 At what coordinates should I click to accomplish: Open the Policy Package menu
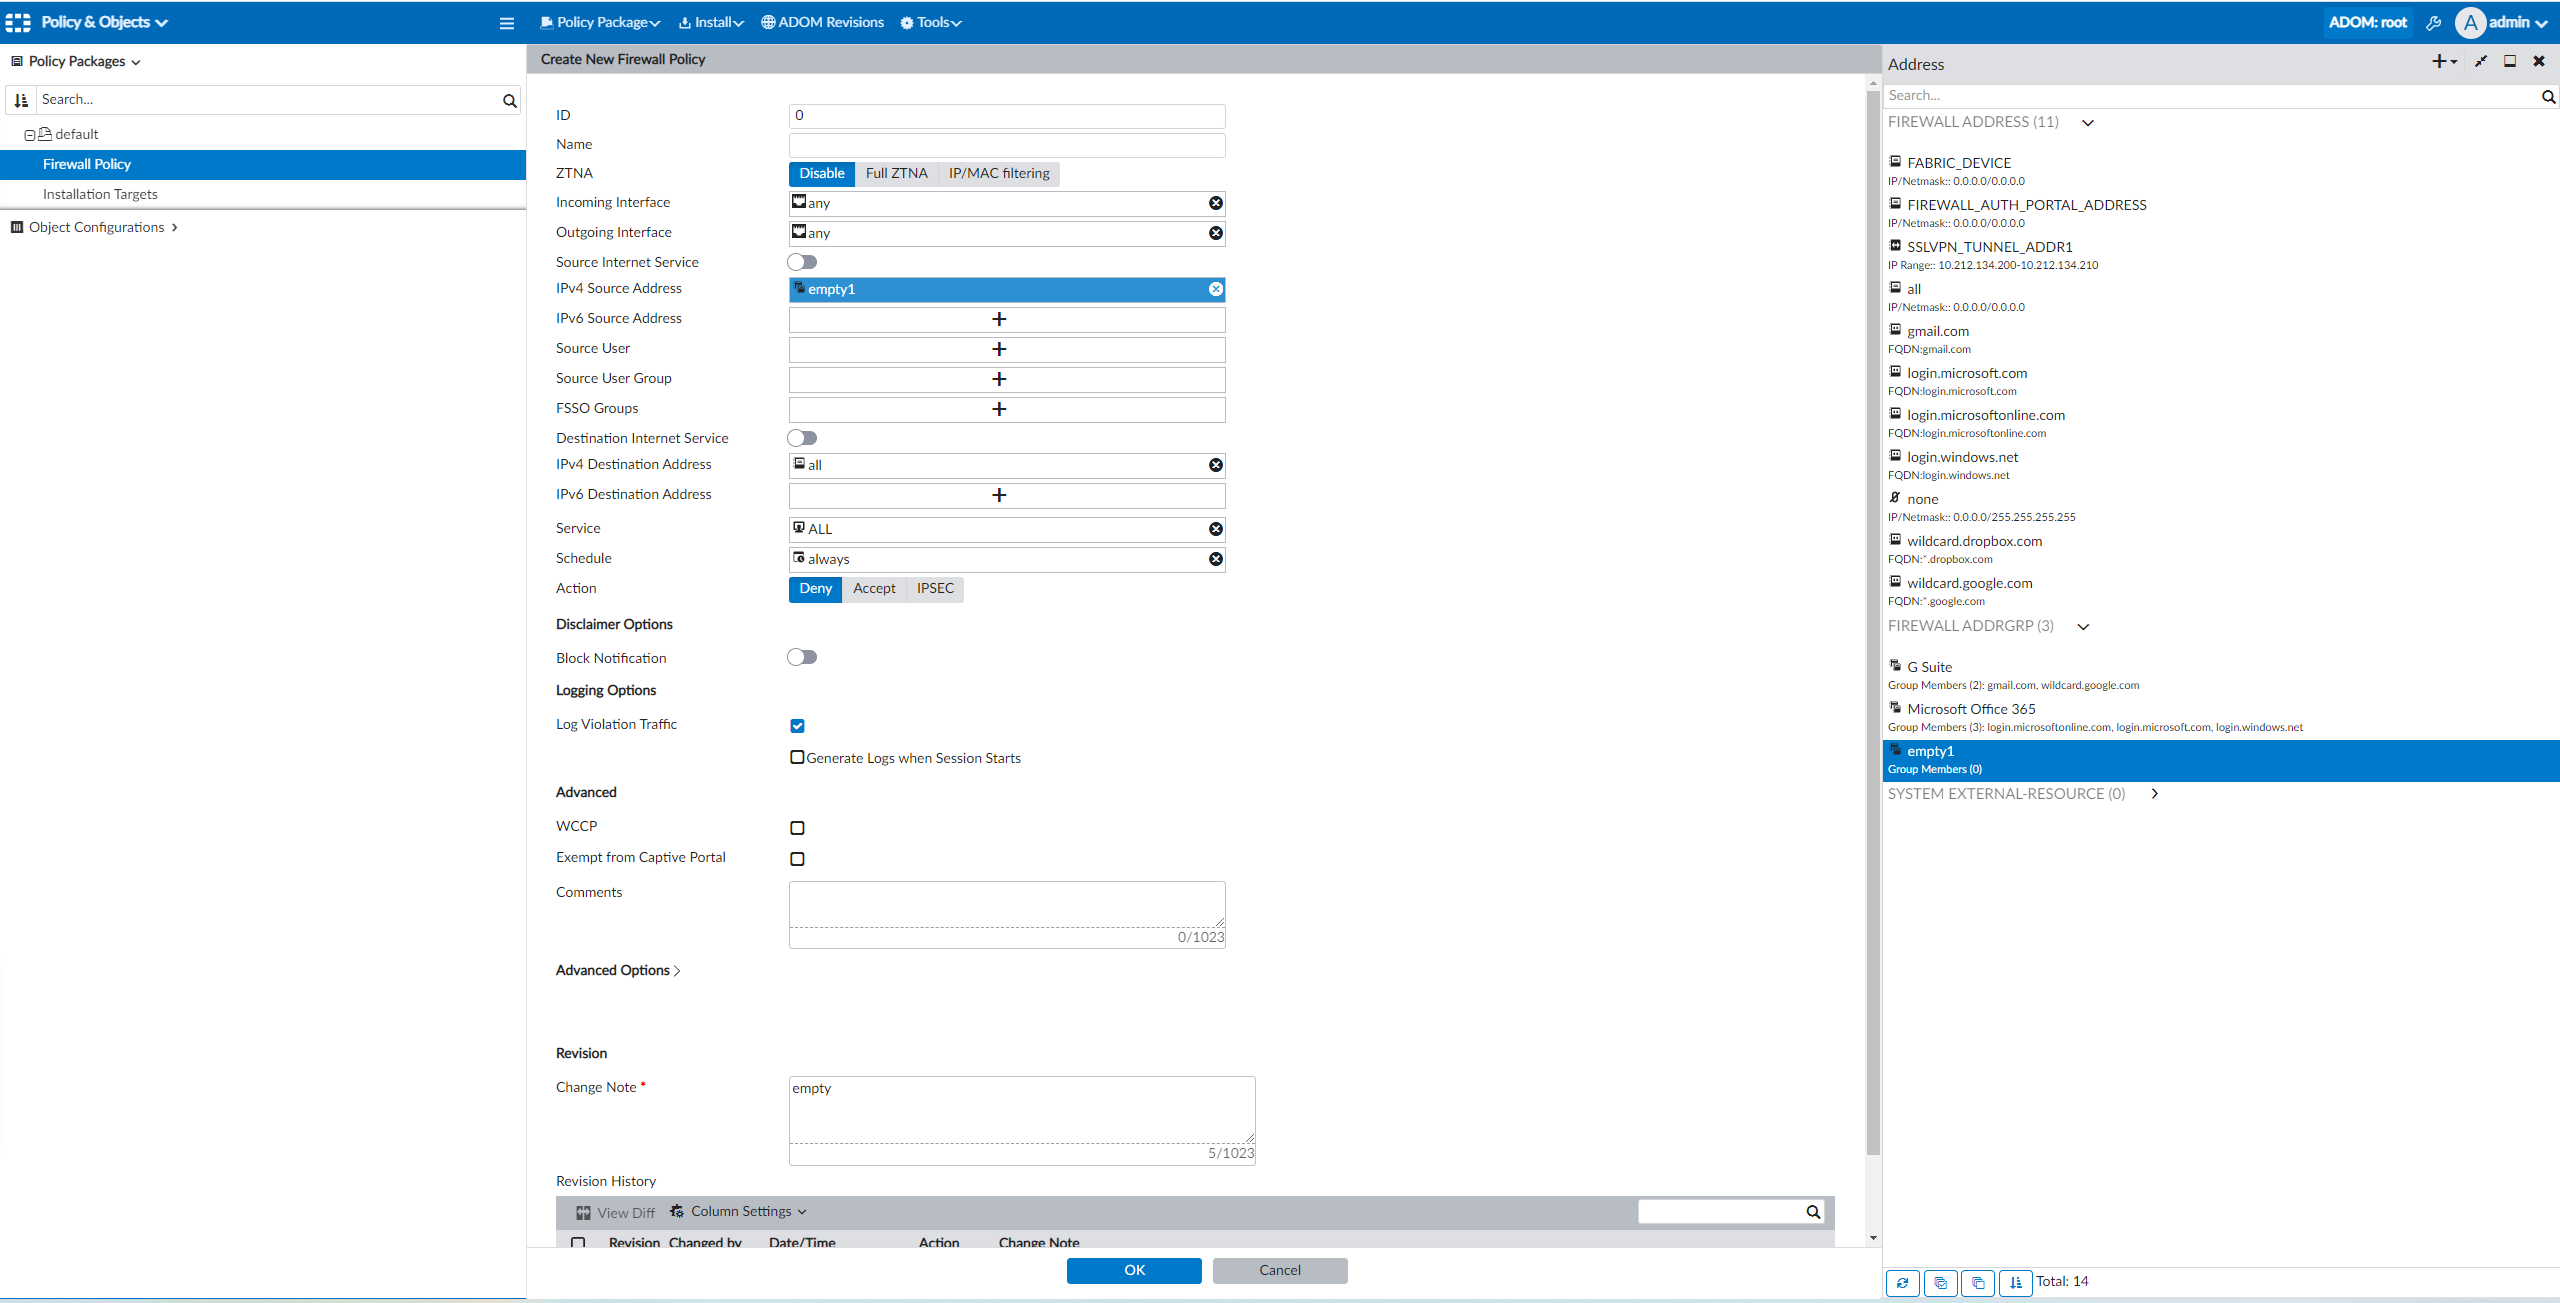[600, 22]
